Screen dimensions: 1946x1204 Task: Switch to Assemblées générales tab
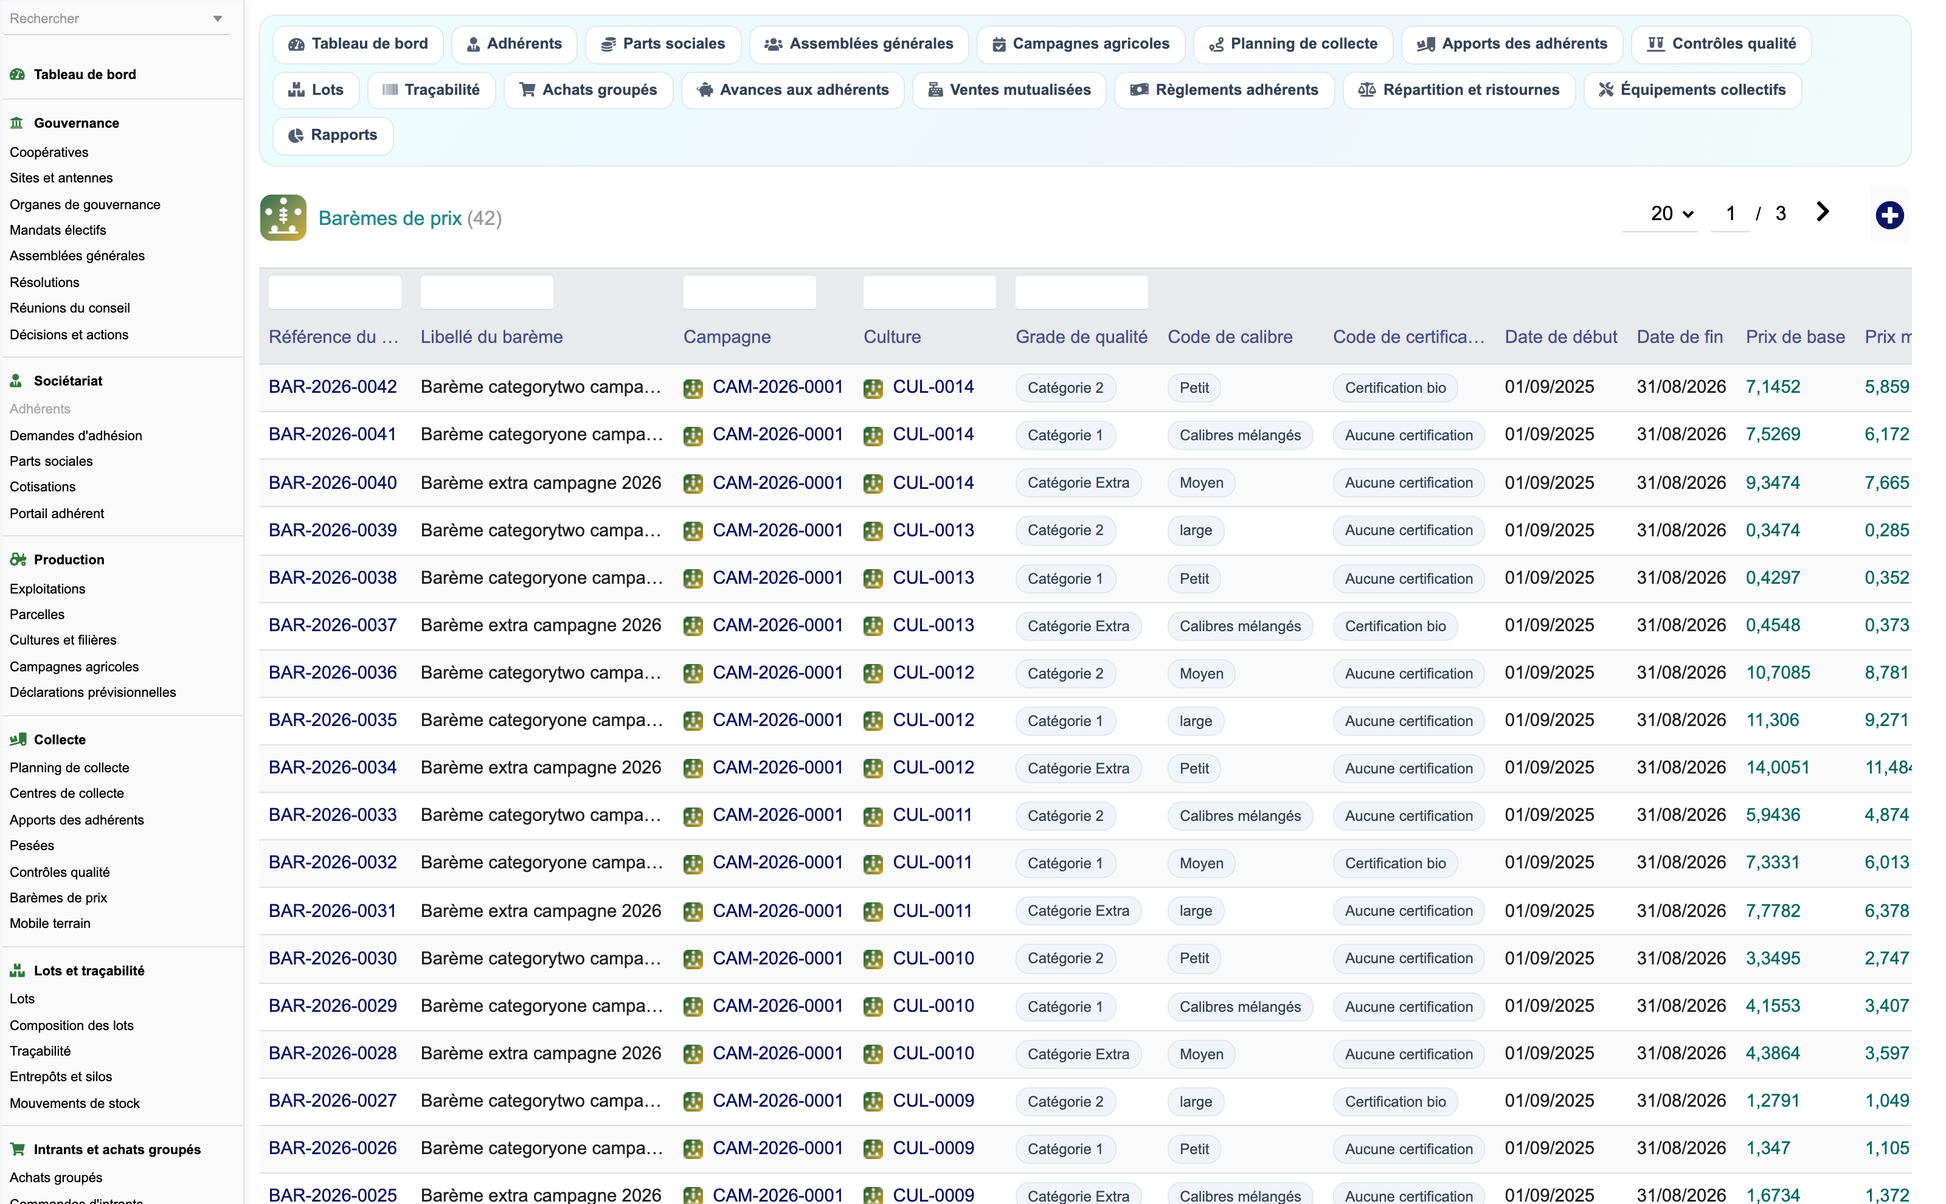click(859, 44)
